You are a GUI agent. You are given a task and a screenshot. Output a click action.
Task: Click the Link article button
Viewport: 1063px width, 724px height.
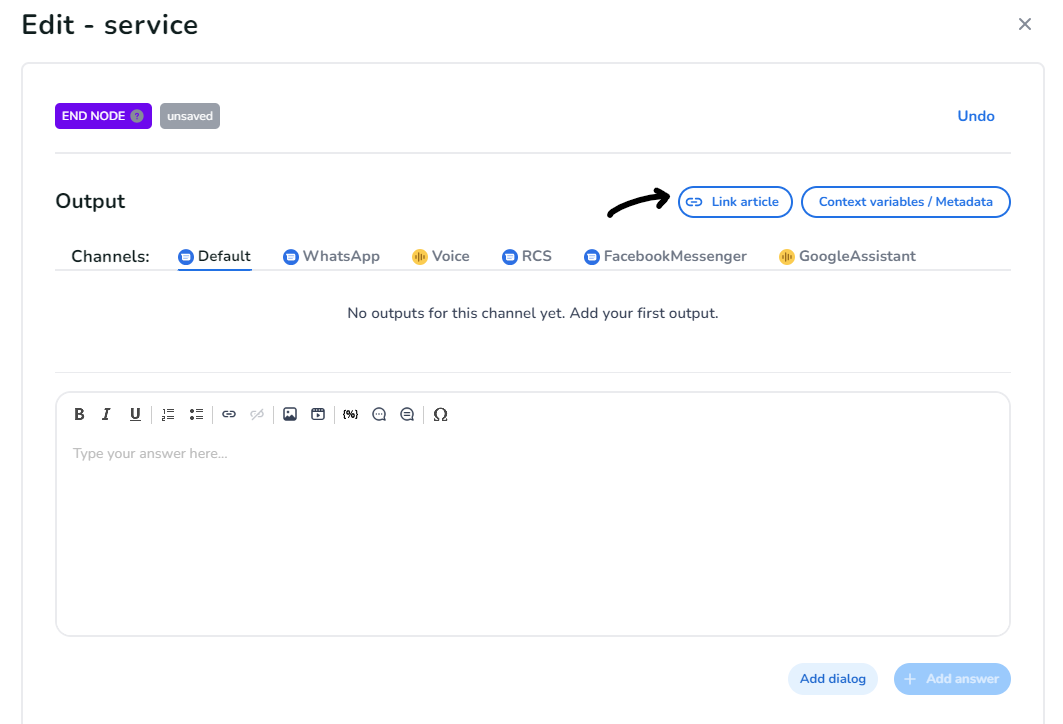[735, 202]
